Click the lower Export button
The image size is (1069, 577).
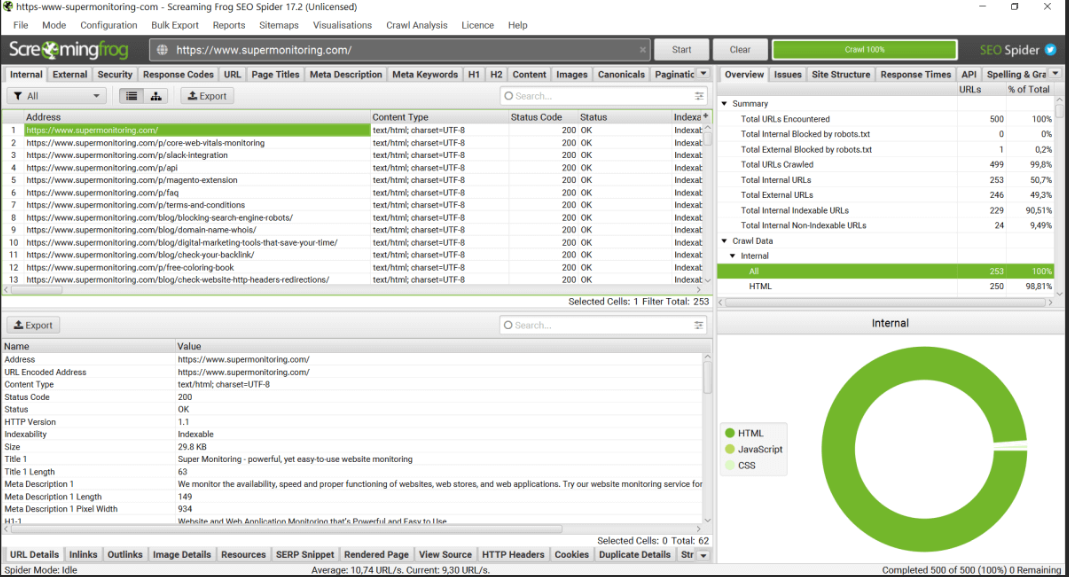tap(33, 325)
